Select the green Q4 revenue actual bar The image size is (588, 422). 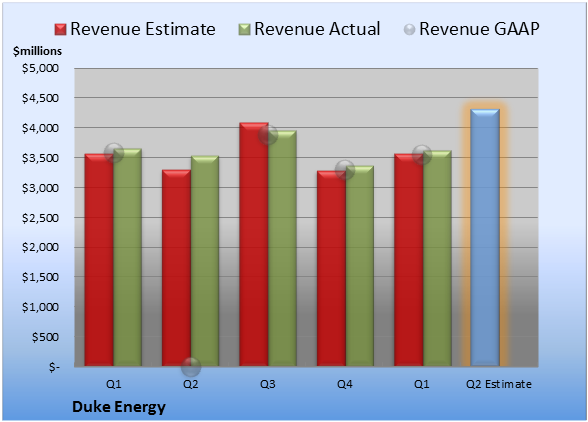(360, 266)
